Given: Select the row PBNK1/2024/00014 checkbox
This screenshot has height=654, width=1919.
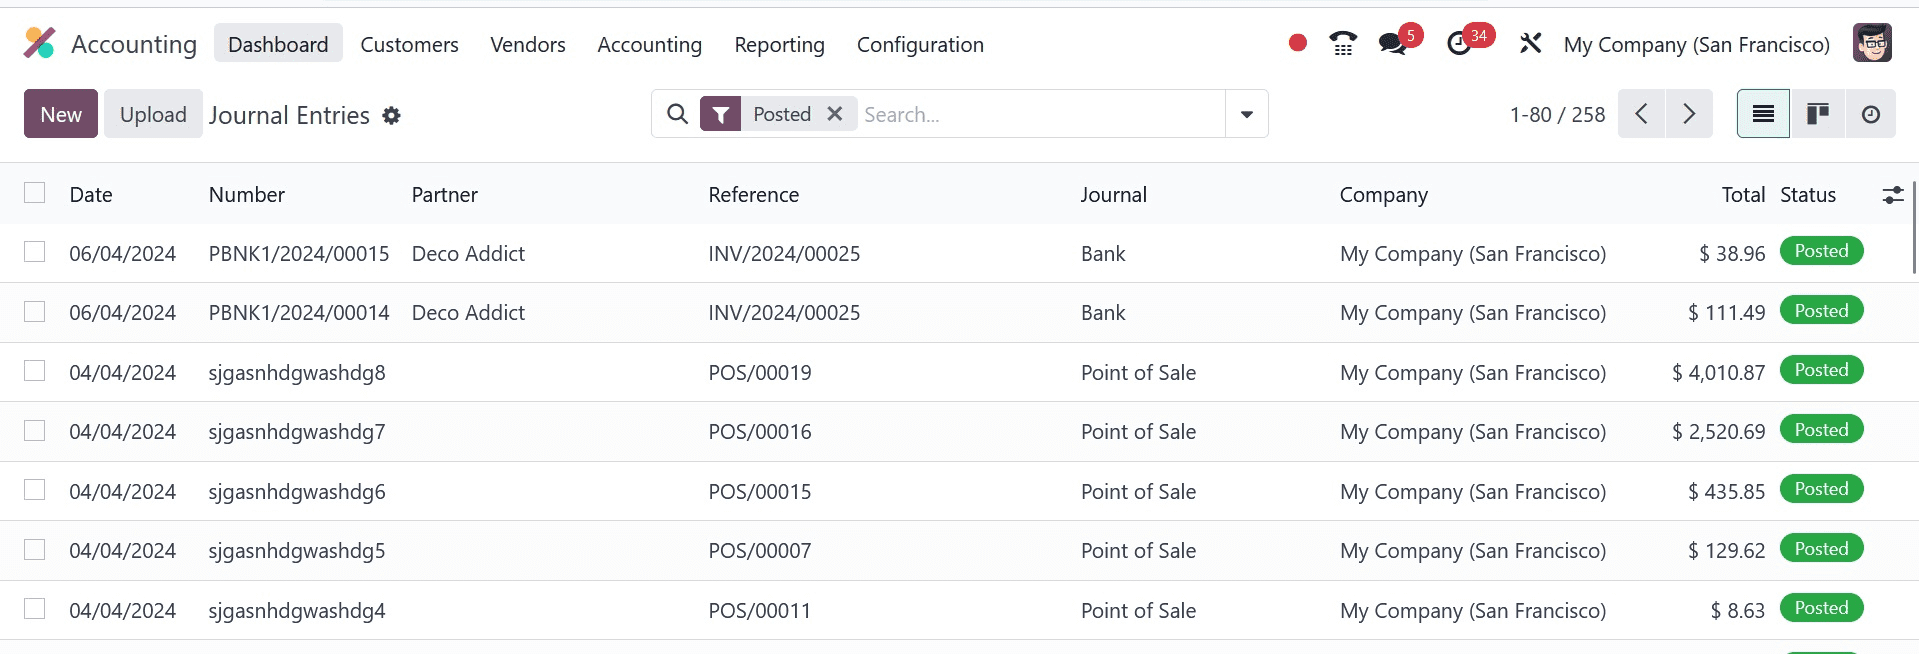Looking at the screenshot, I should pos(35,311).
